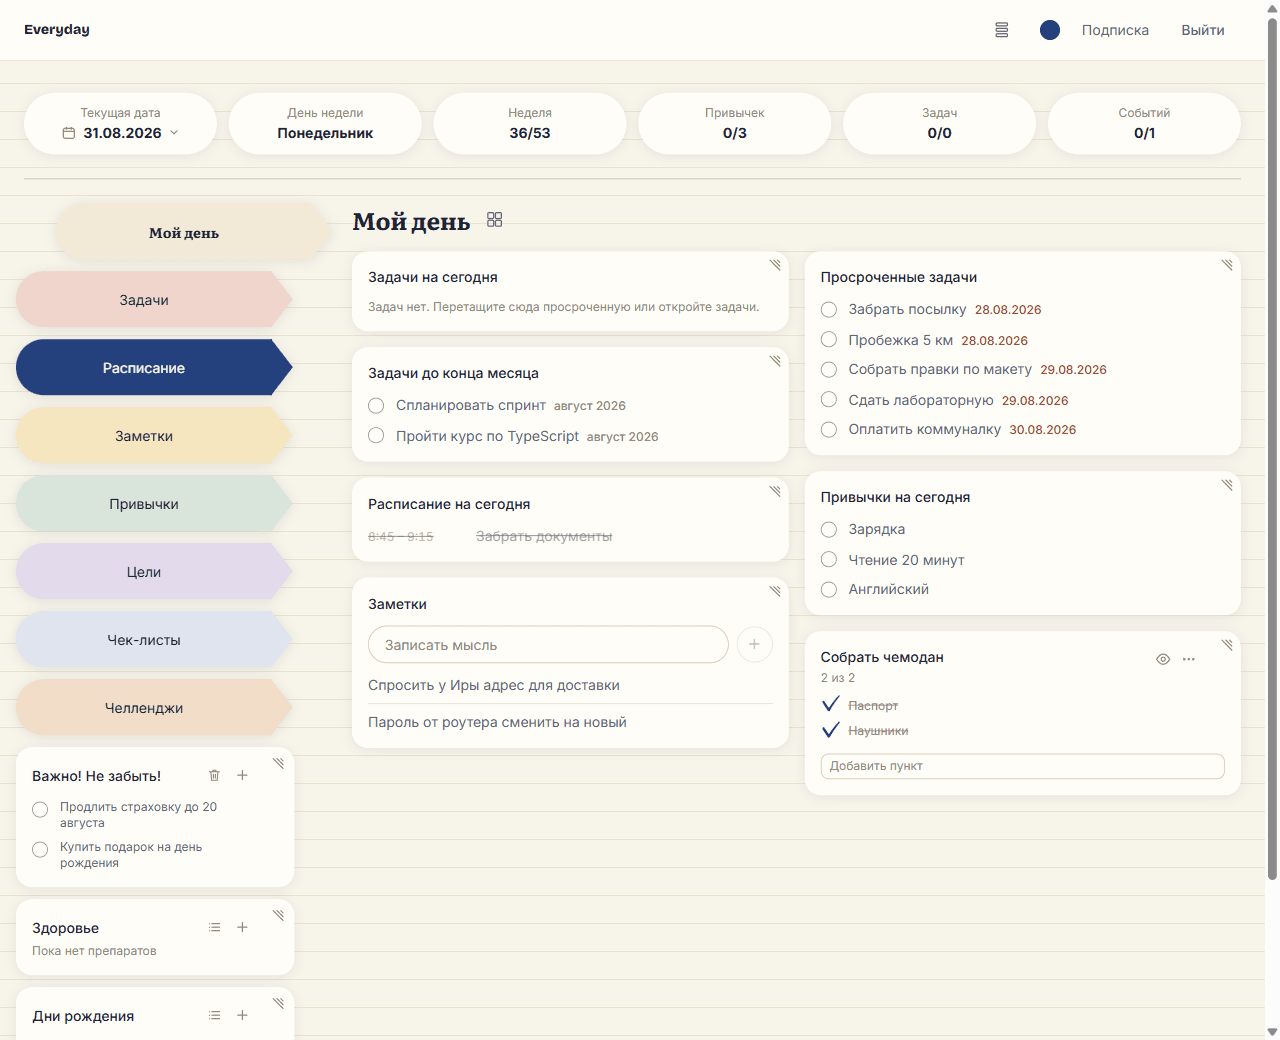Check Продлить страховку до 20 августа
Image resolution: width=1280 pixels, height=1040 pixels.
(40, 810)
